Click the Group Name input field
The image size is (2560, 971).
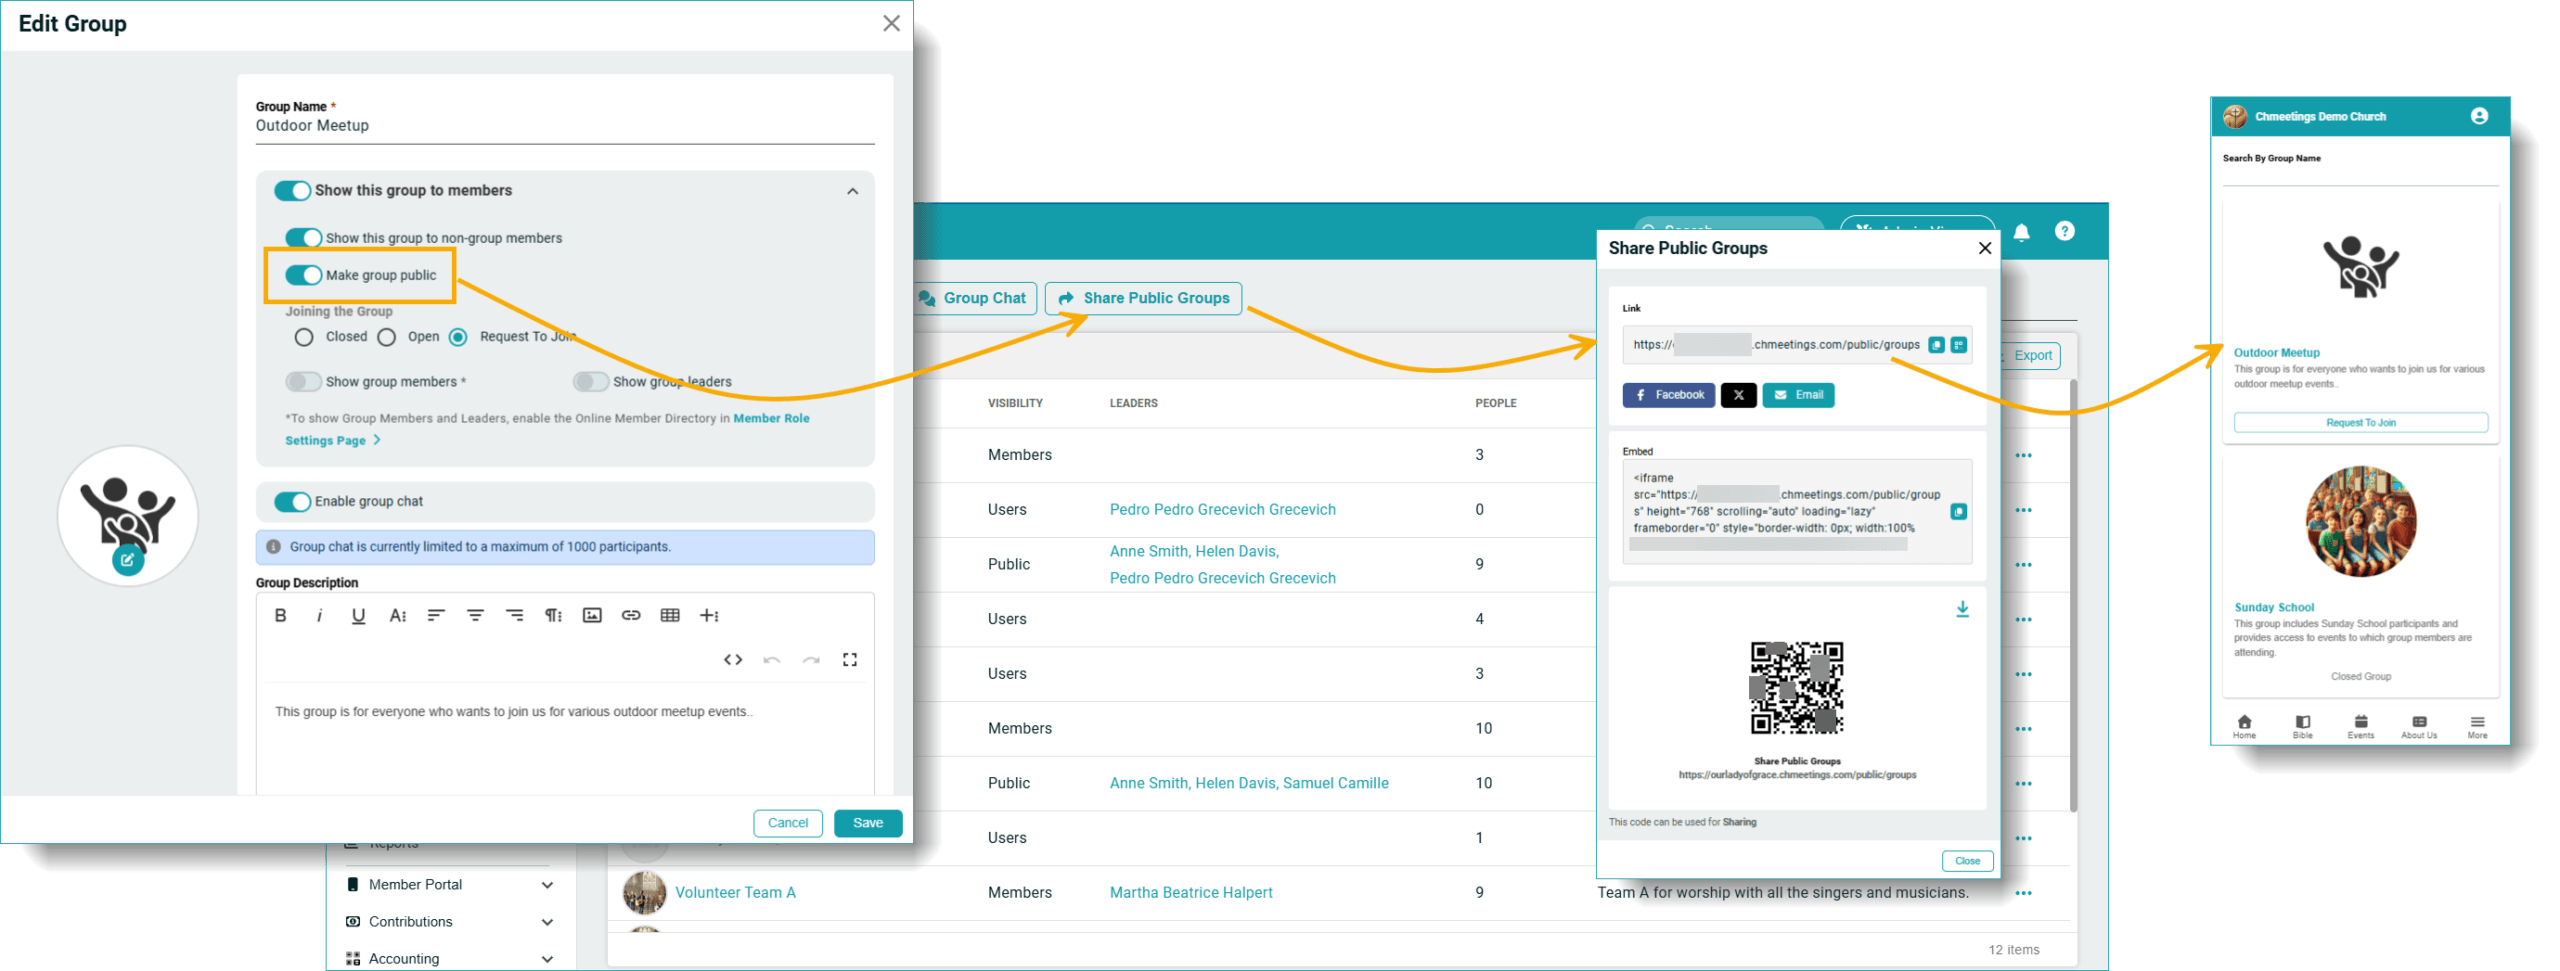565,126
